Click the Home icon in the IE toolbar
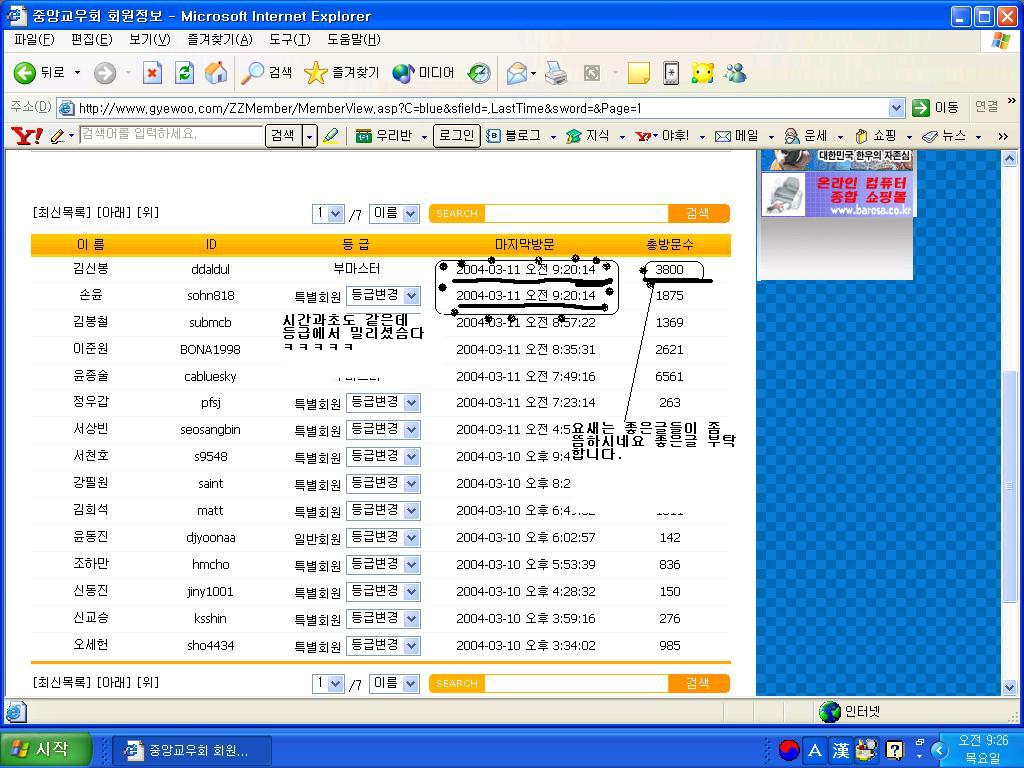1024x768 pixels. 215,73
